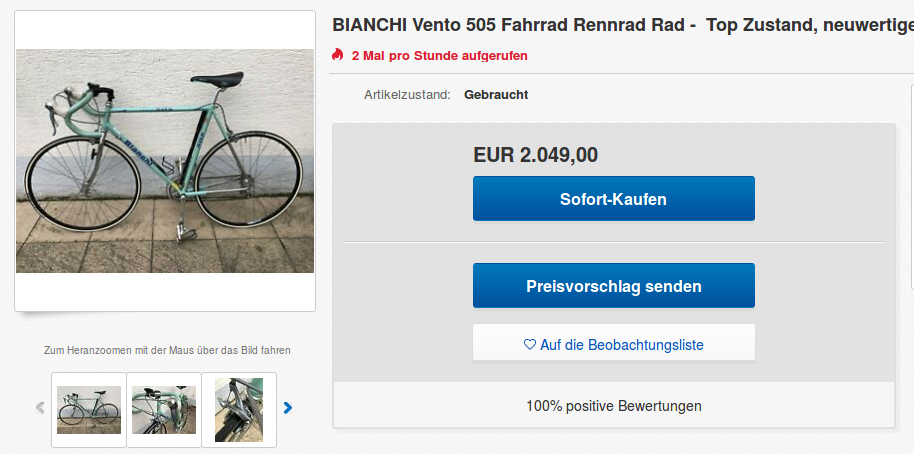Image resolution: width=914 pixels, height=454 pixels.
Task: Select first thumbnail of full bicycle
Action: pos(88,409)
